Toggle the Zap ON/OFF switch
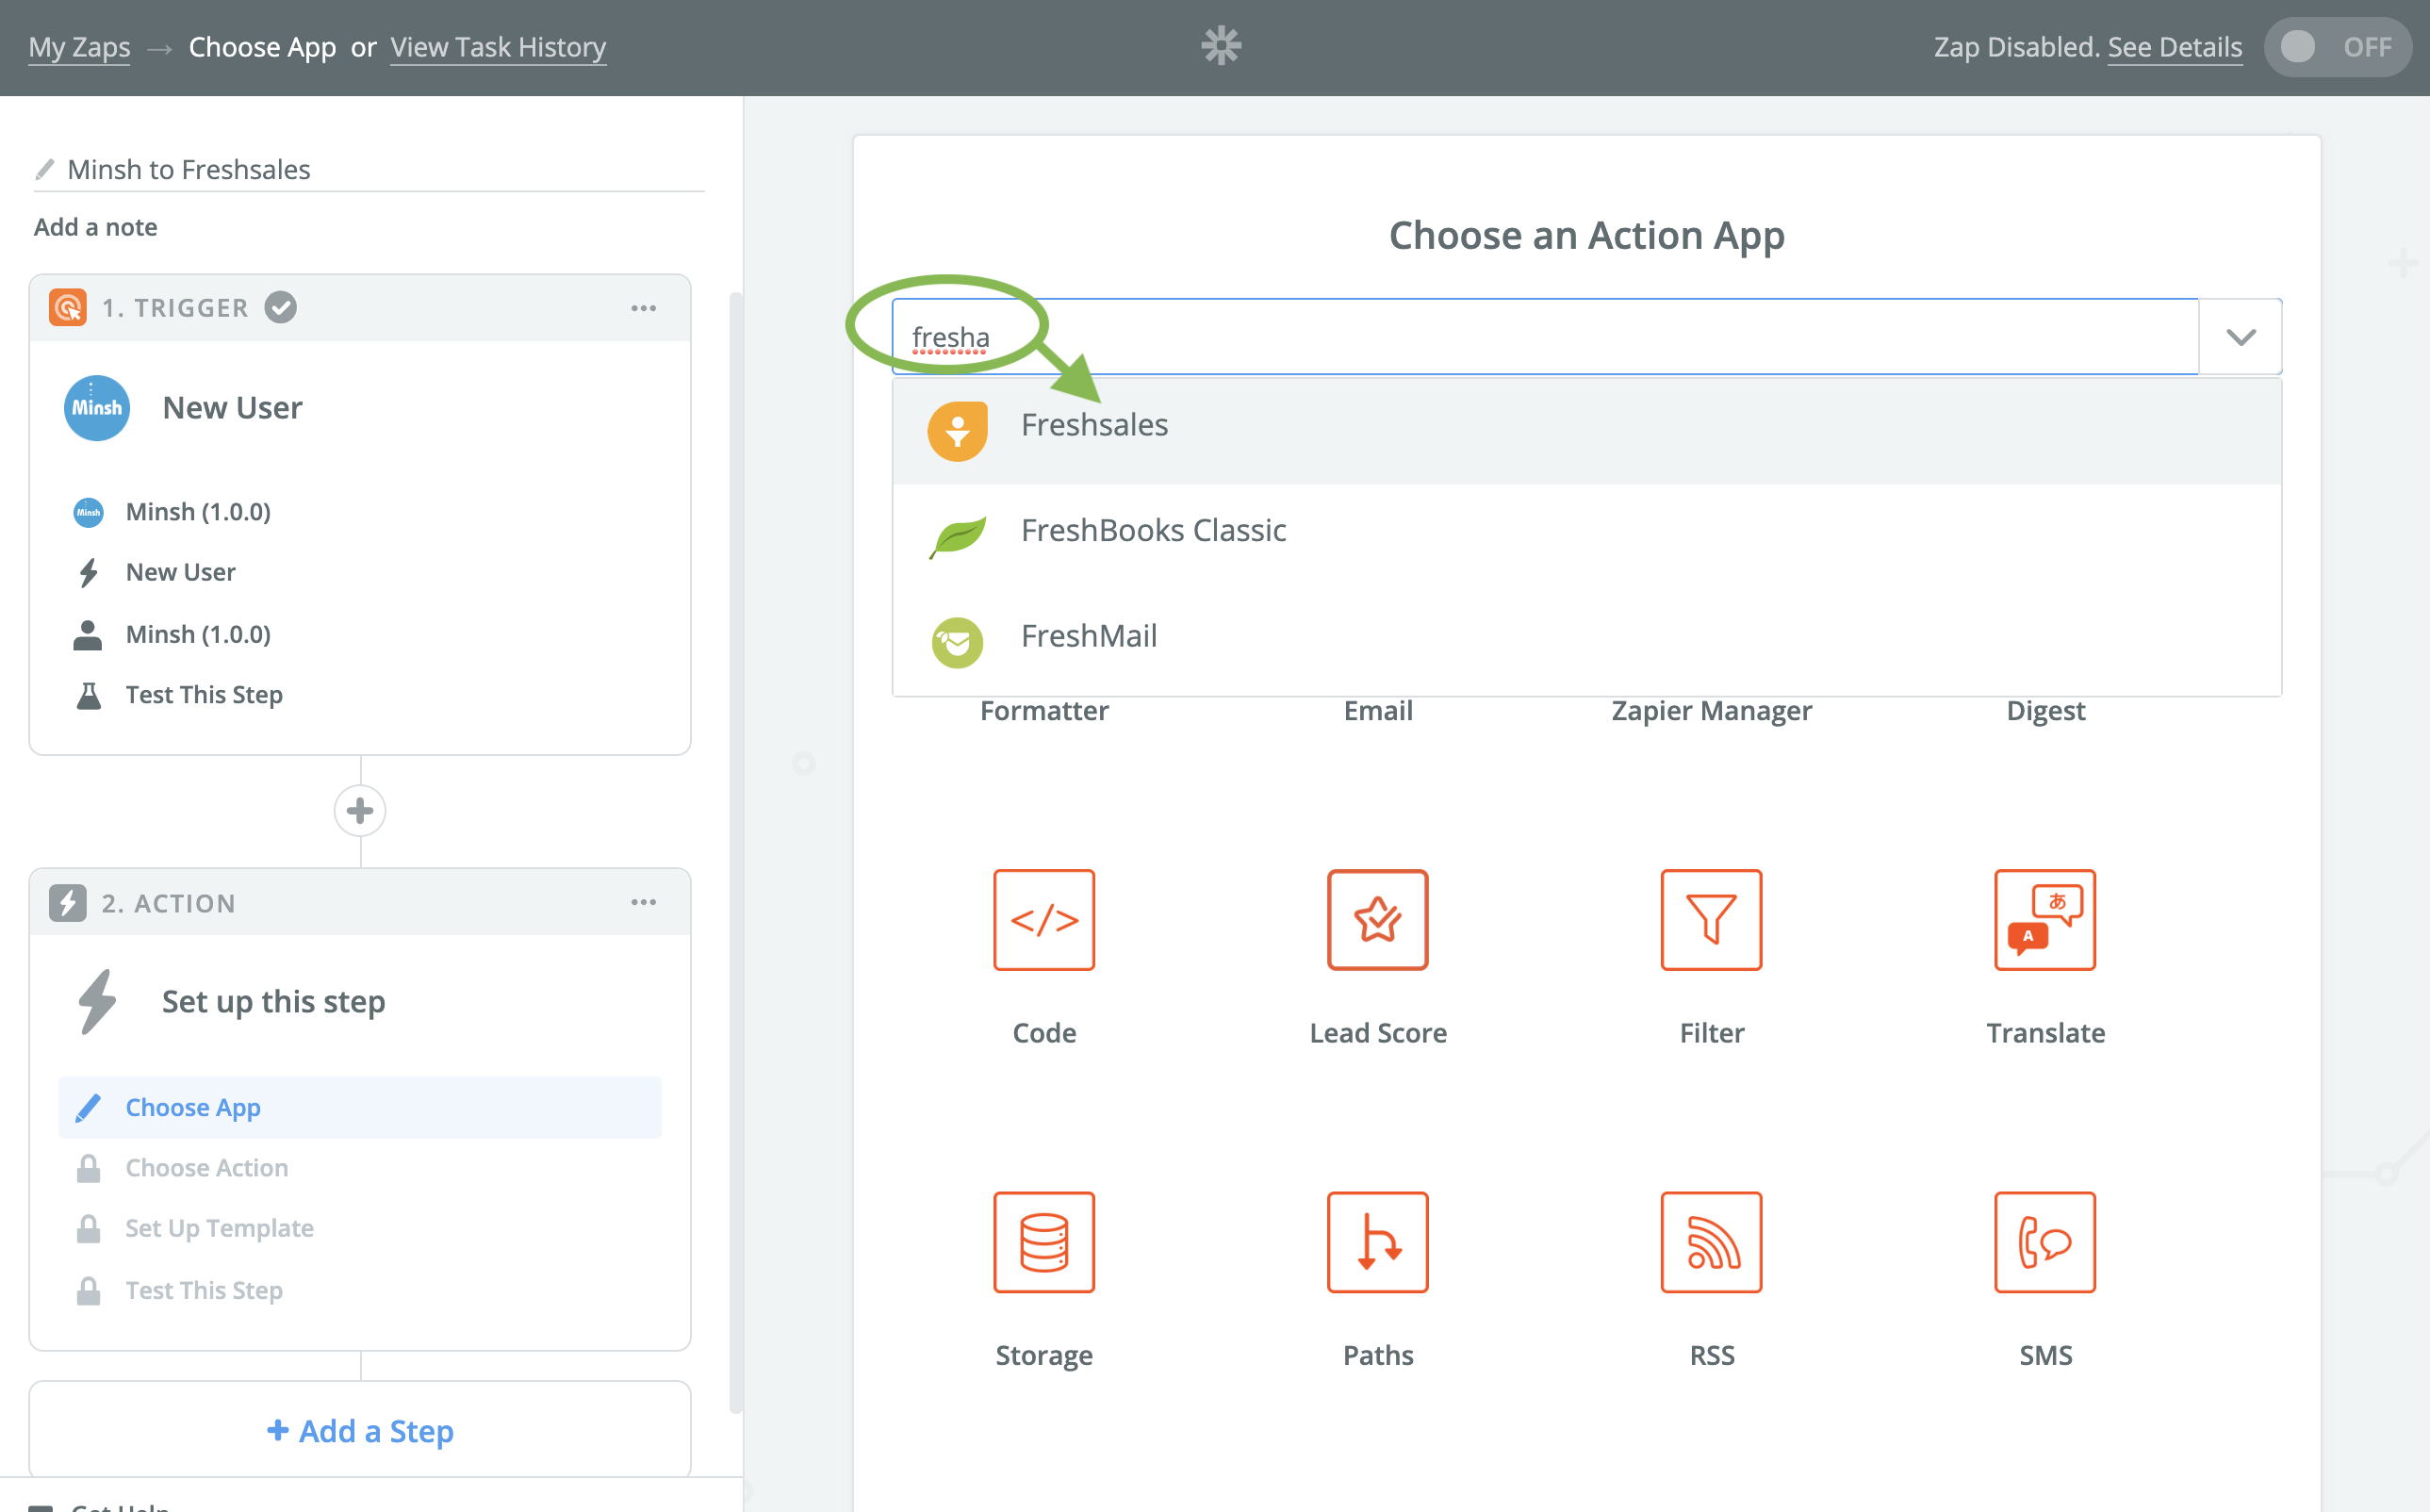This screenshot has width=2430, height=1512. coord(2338,46)
